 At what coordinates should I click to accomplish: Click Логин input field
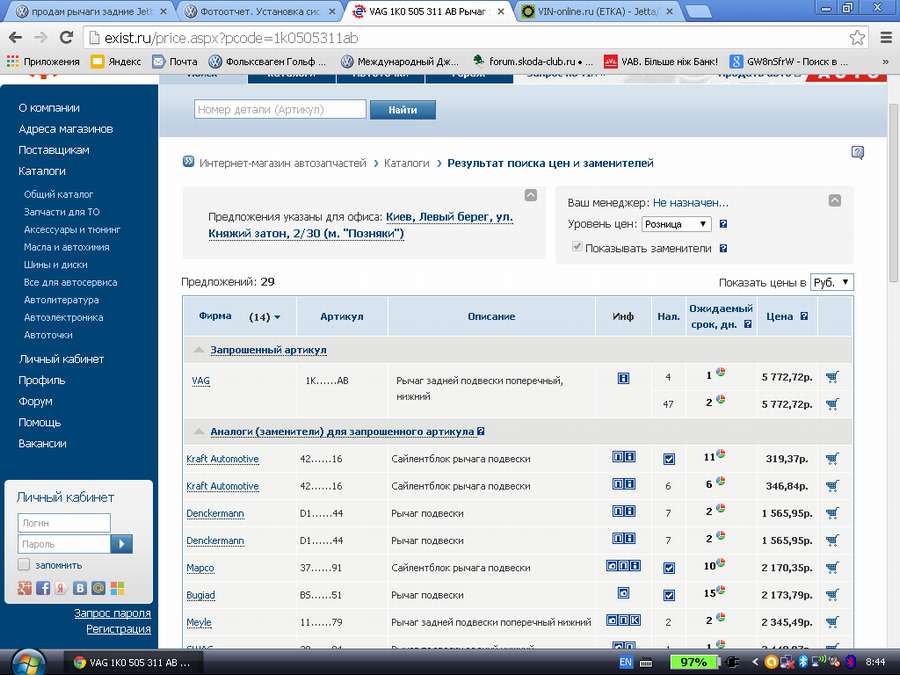pos(64,523)
